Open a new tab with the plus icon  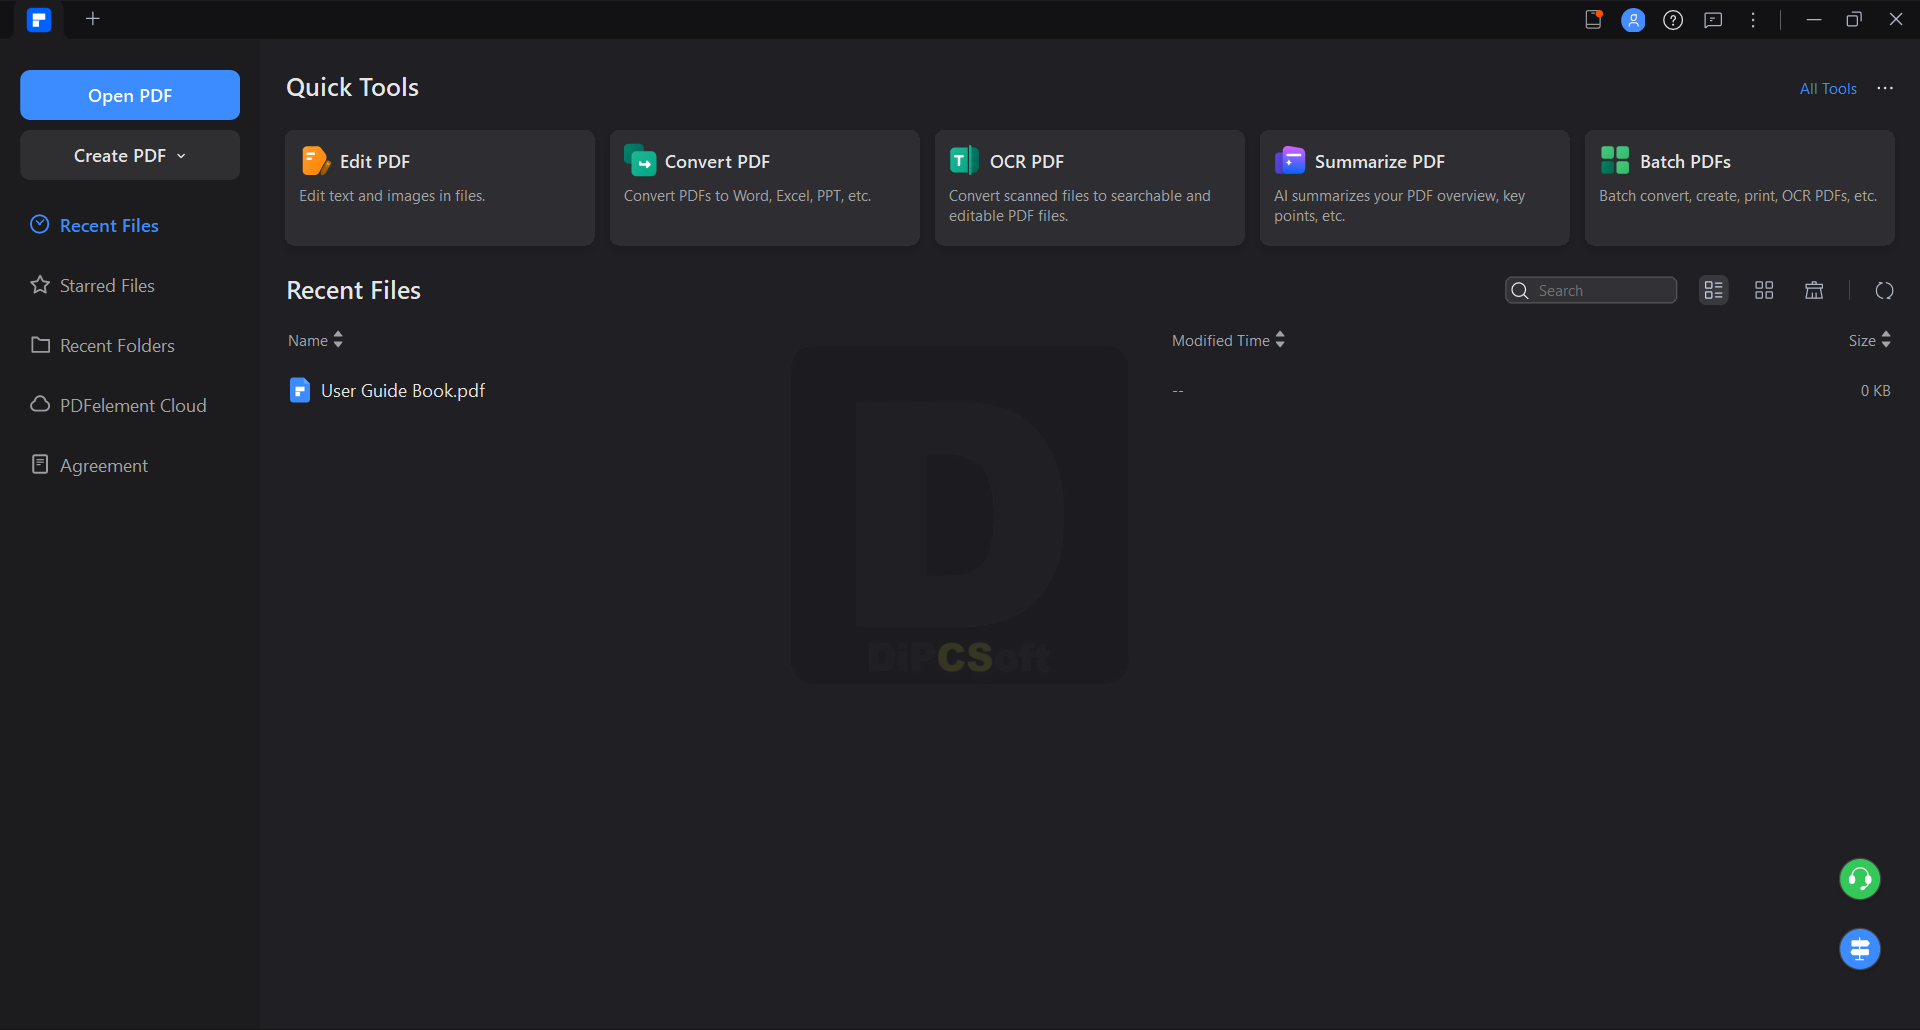click(93, 19)
